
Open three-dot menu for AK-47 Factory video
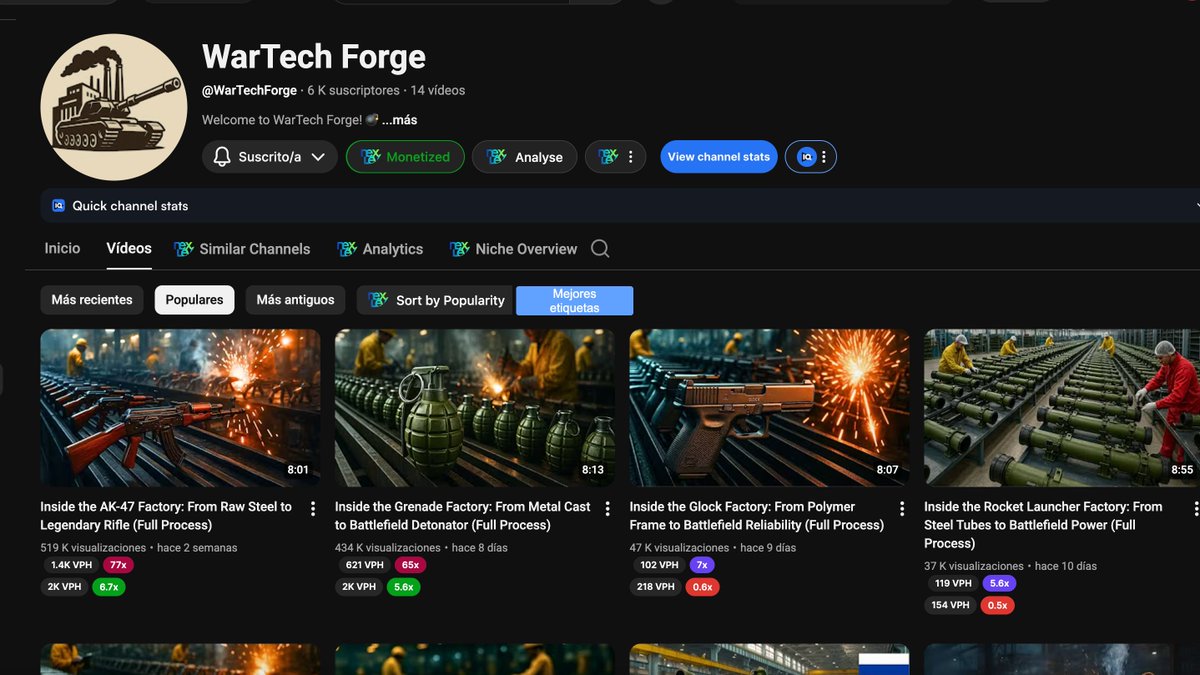(313, 509)
